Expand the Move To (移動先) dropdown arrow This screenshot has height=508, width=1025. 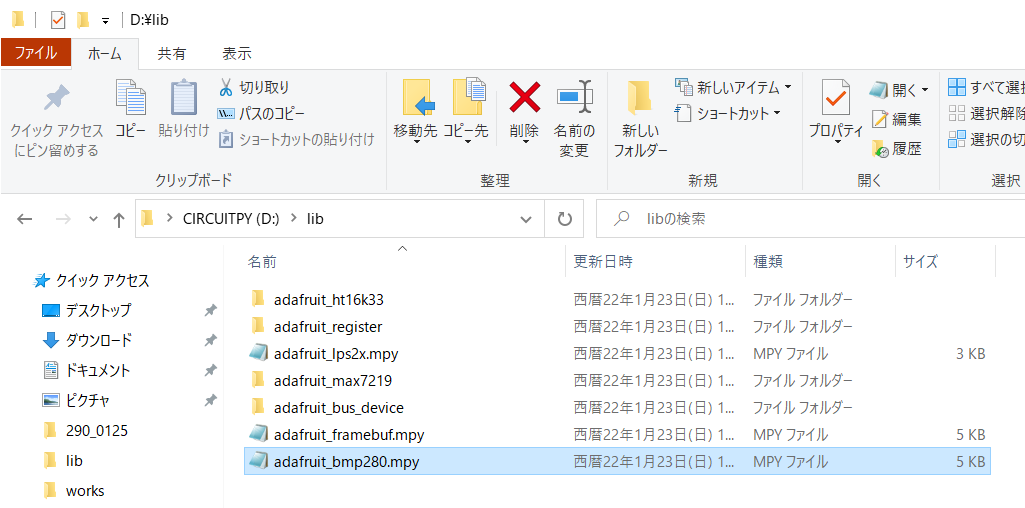pos(416,142)
